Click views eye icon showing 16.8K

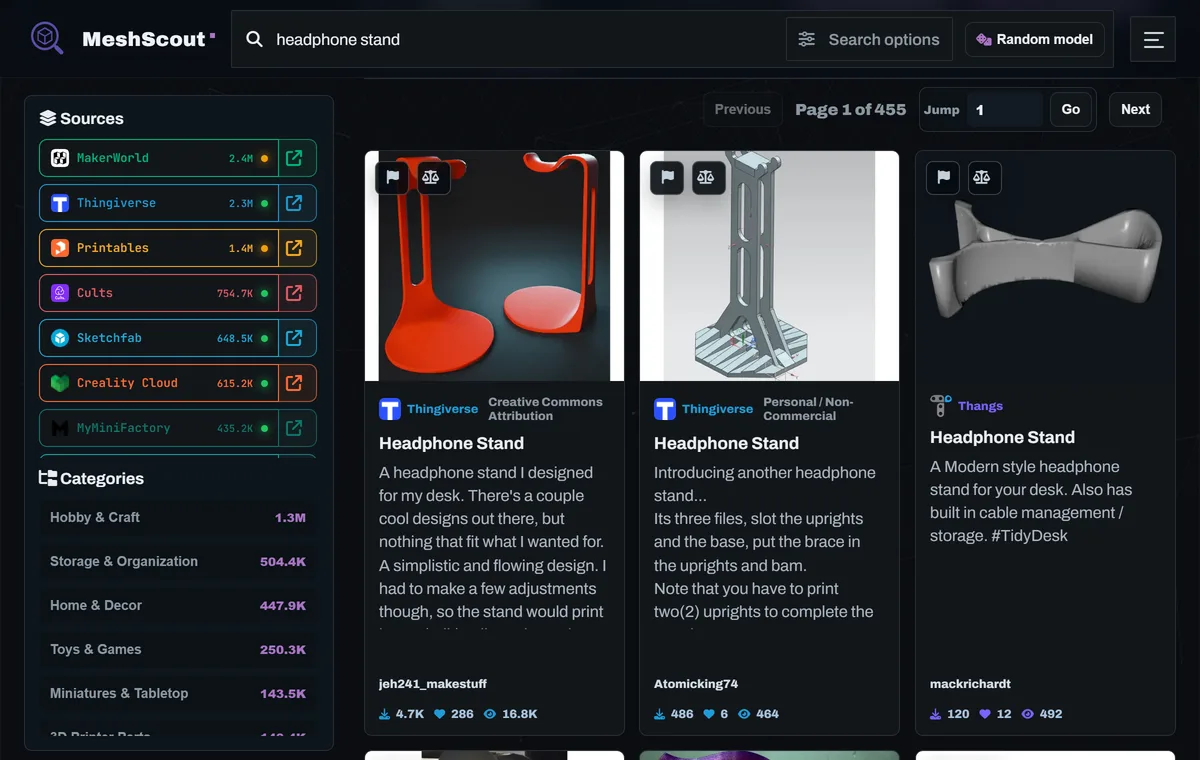click(490, 714)
